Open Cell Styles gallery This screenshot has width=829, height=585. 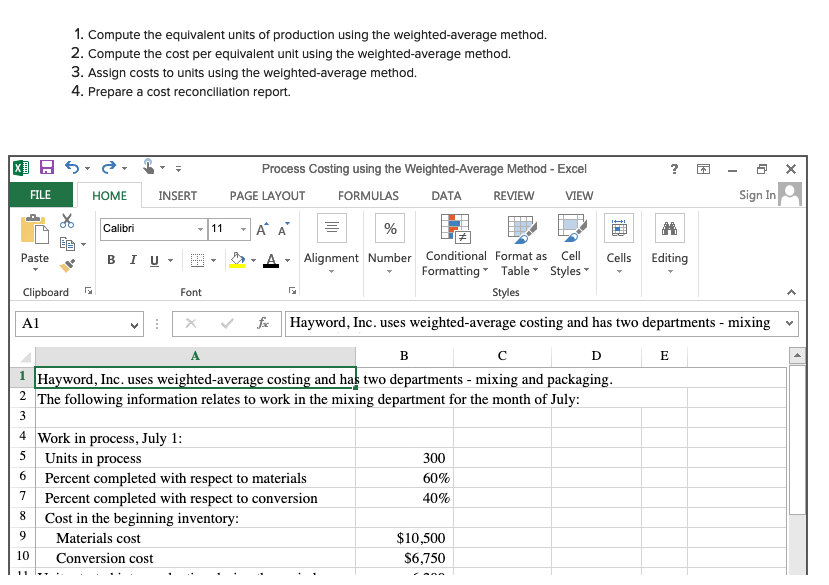570,245
